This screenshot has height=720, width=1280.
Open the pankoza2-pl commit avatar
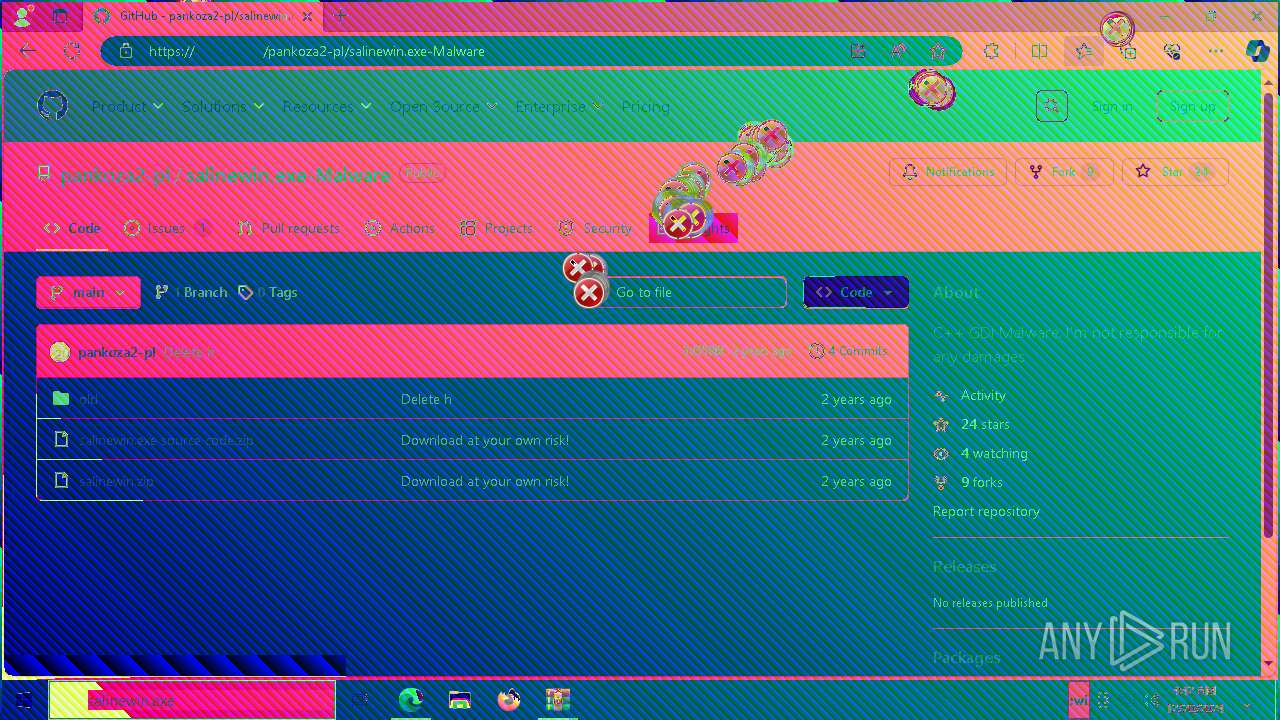61,352
